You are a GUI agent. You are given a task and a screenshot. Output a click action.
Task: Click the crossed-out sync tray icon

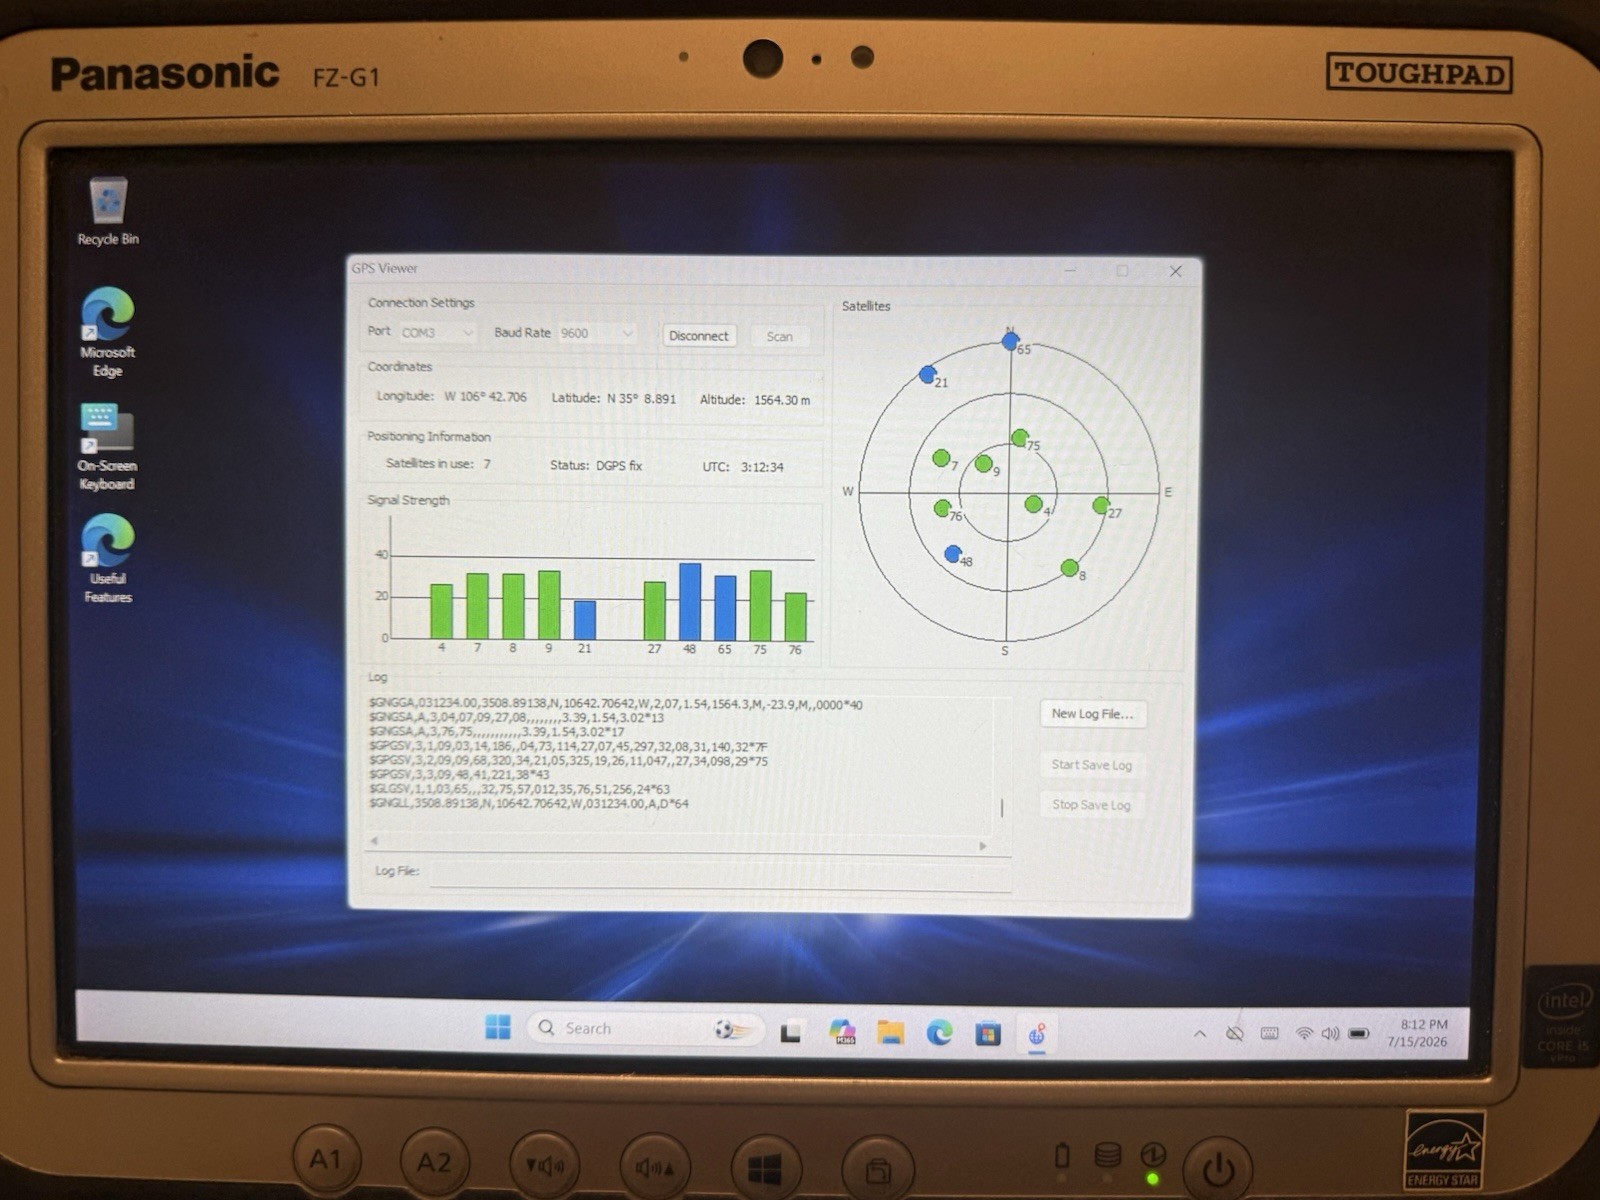click(1235, 1033)
